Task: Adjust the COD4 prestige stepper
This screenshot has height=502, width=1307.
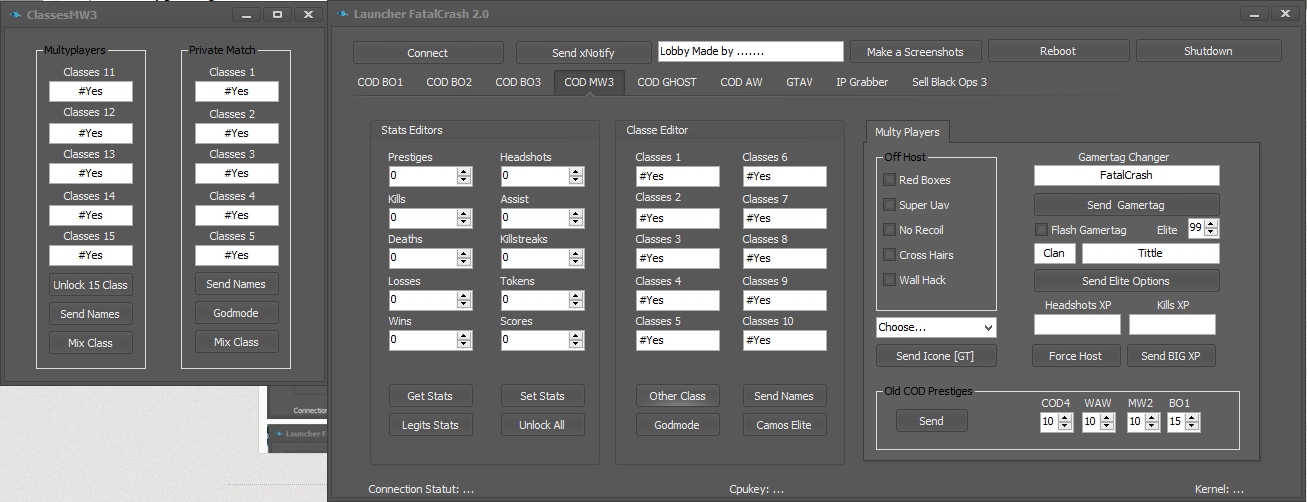Action: [1065, 422]
